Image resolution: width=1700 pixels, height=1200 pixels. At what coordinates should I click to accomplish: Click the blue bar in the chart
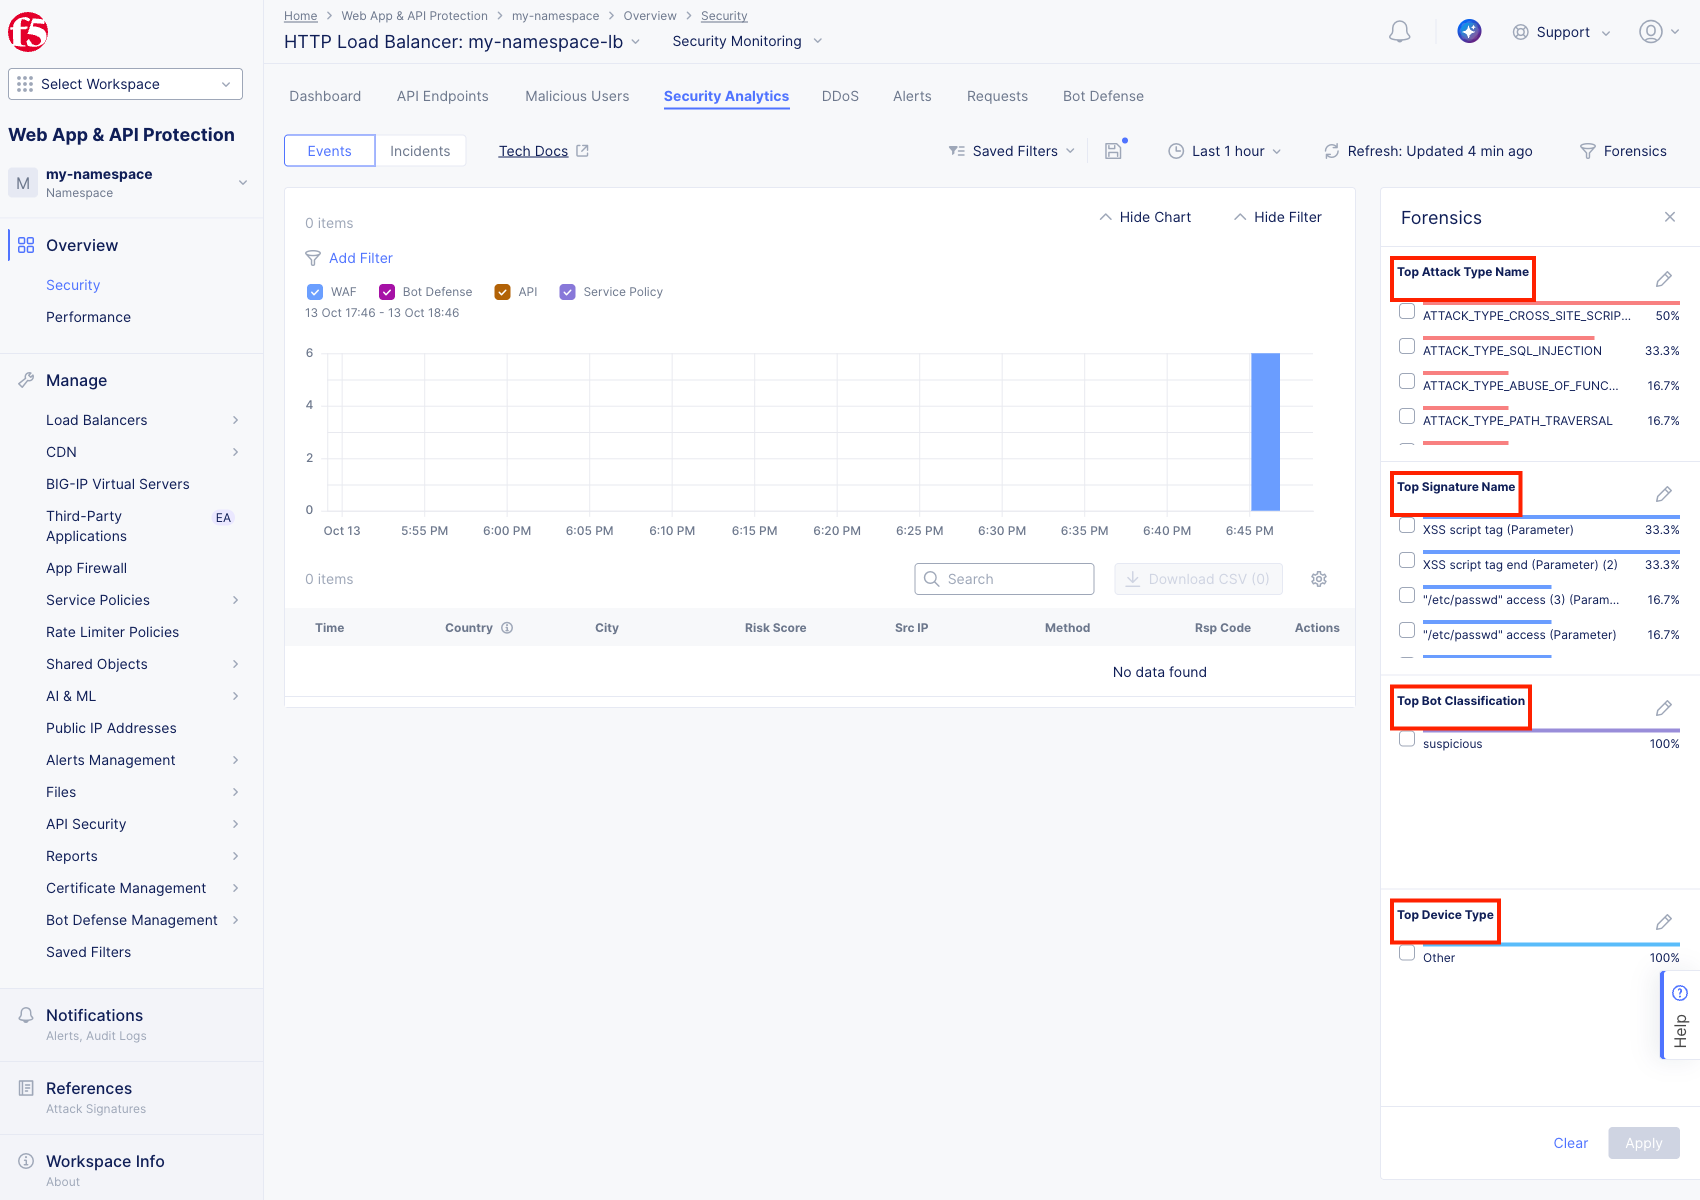(1265, 432)
